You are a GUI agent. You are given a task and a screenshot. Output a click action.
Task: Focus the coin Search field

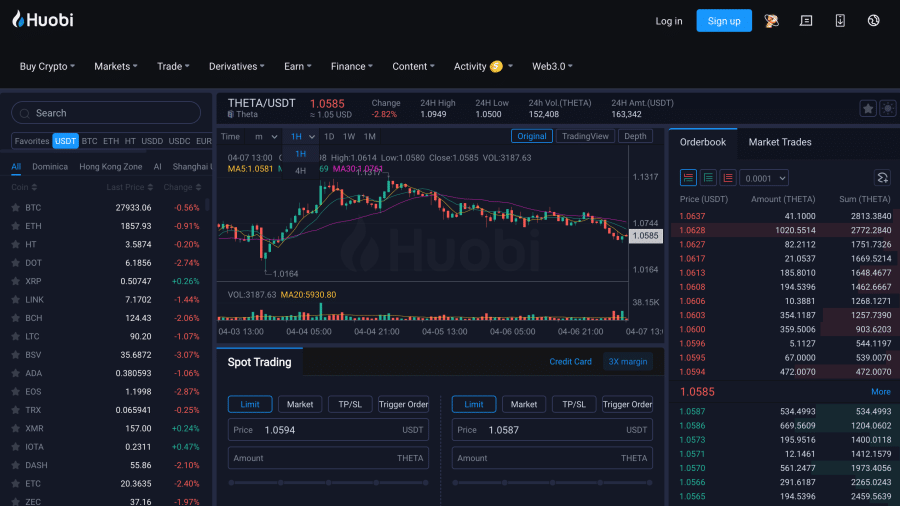(x=106, y=113)
